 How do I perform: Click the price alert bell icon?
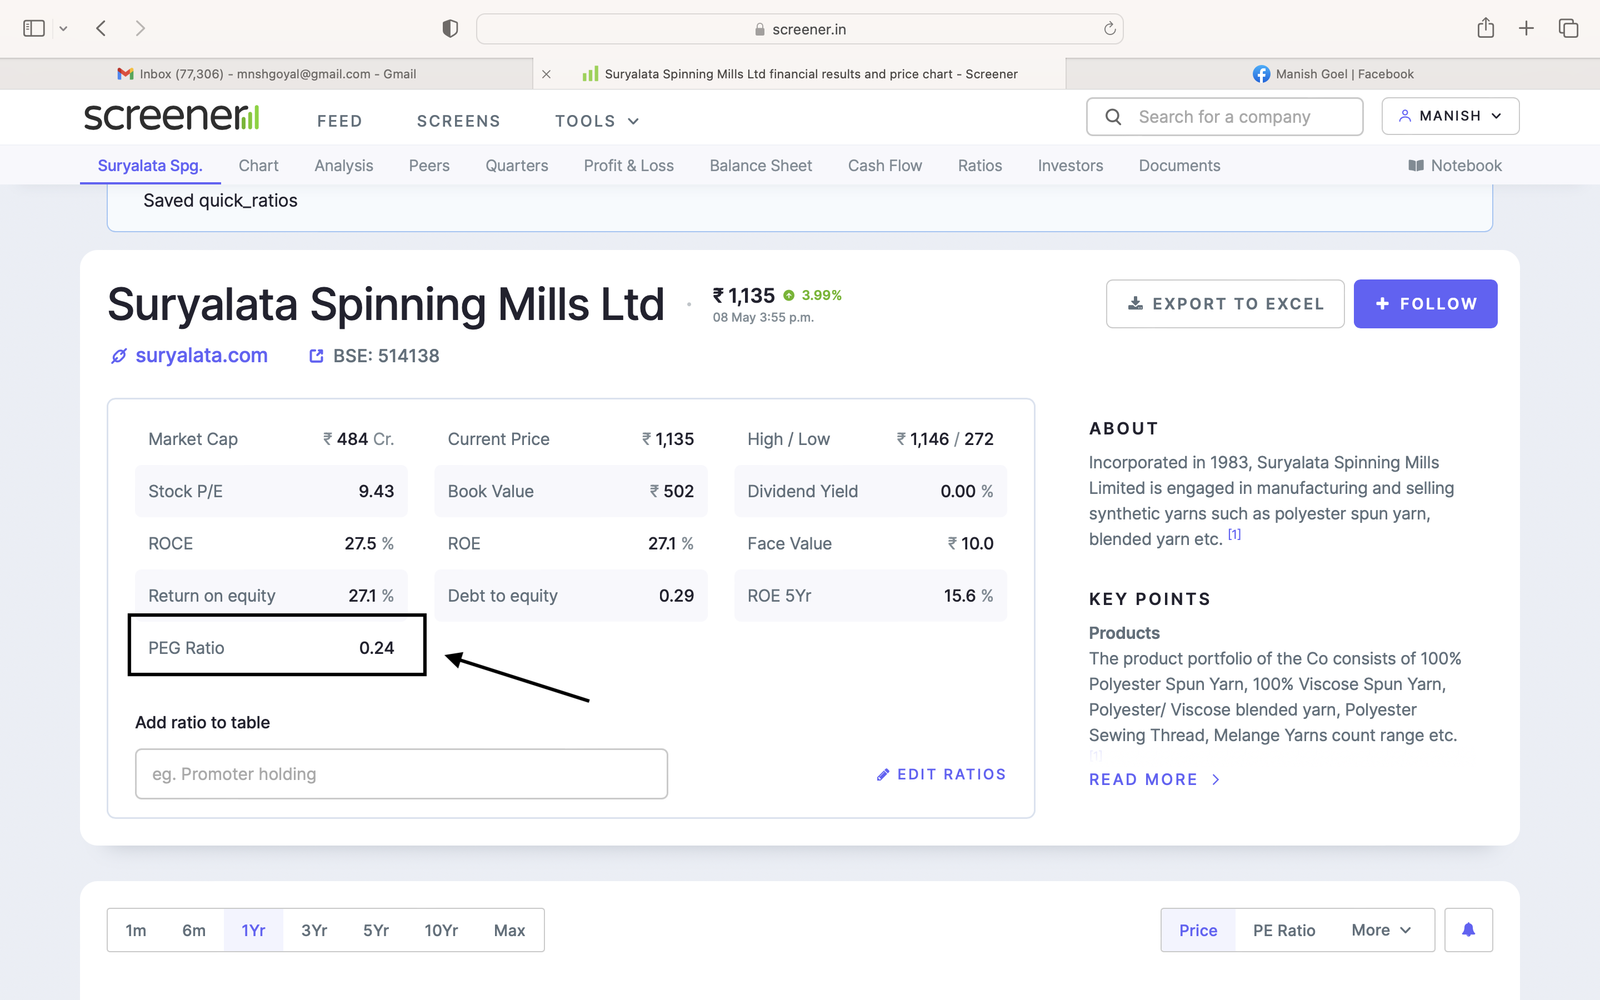[1468, 930]
